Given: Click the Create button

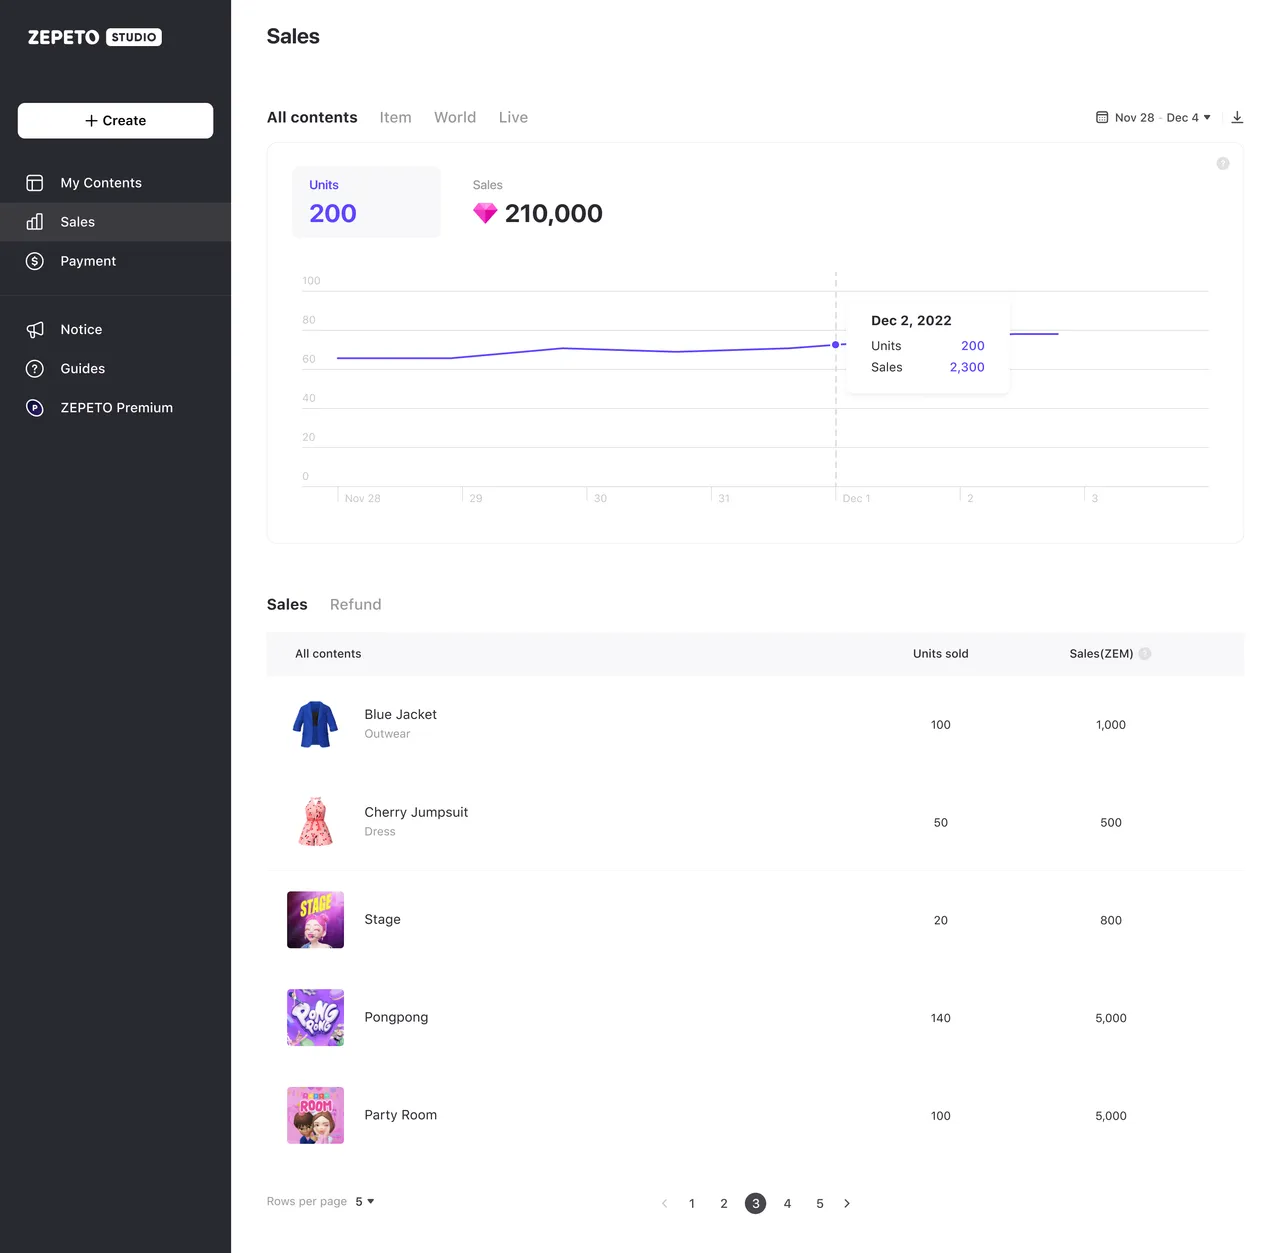Looking at the screenshot, I should (x=115, y=120).
